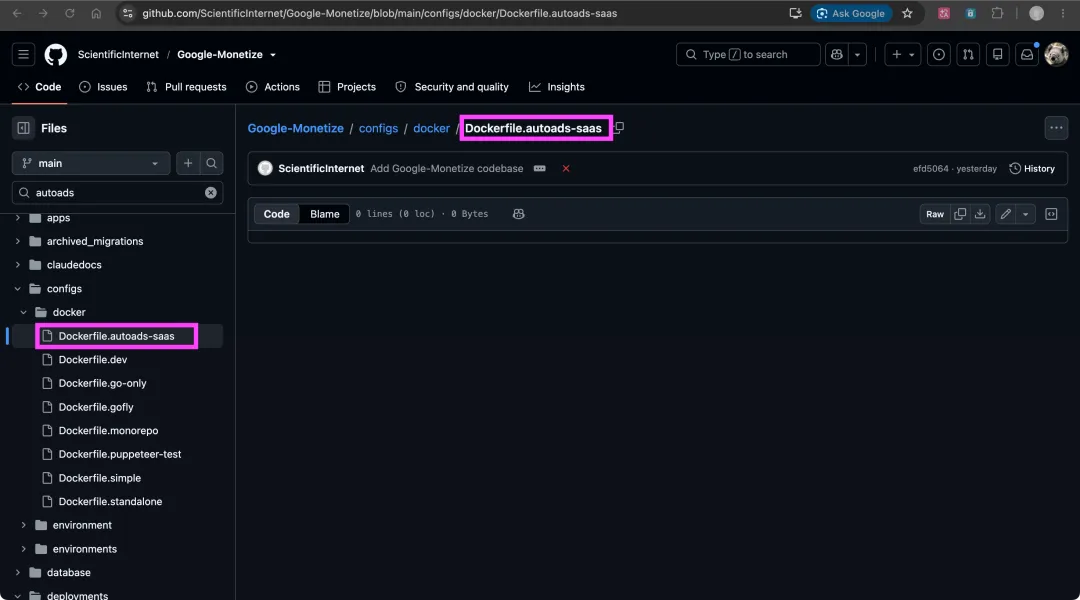Copy the file path icon
The width and height of the screenshot is (1080, 600).
click(x=619, y=127)
